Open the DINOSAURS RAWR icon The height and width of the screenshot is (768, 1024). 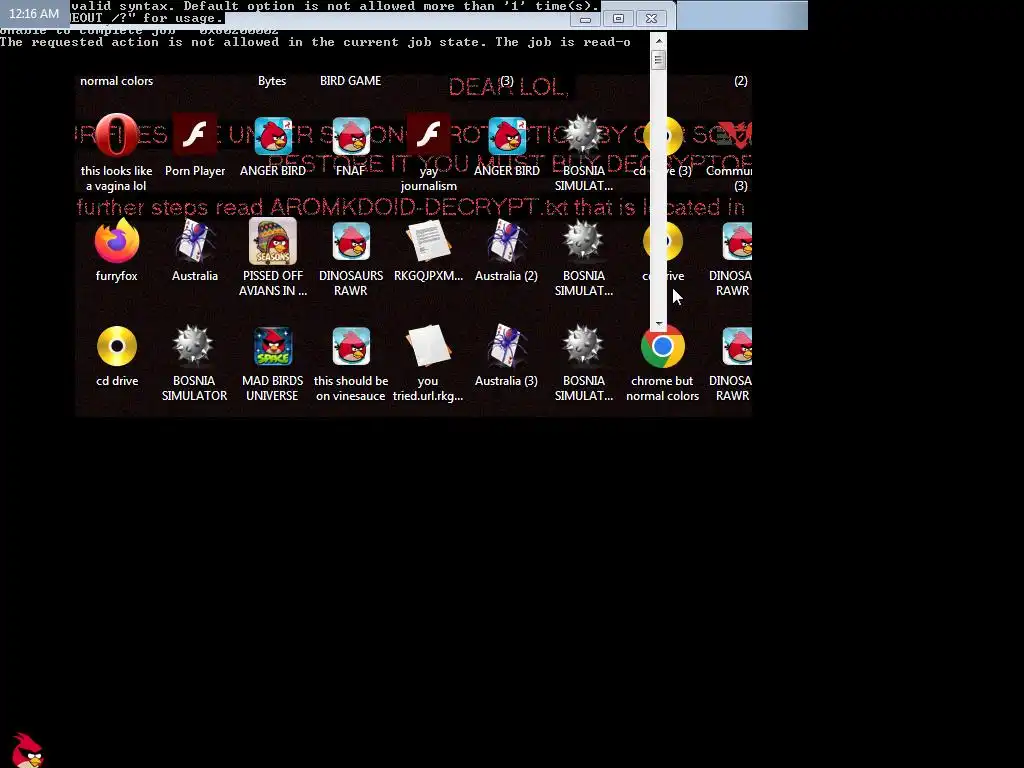click(351, 242)
